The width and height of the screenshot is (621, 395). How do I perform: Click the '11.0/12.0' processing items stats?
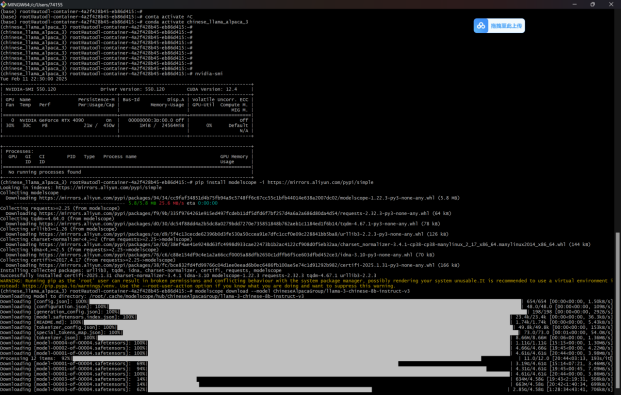(x=536, y=358)
